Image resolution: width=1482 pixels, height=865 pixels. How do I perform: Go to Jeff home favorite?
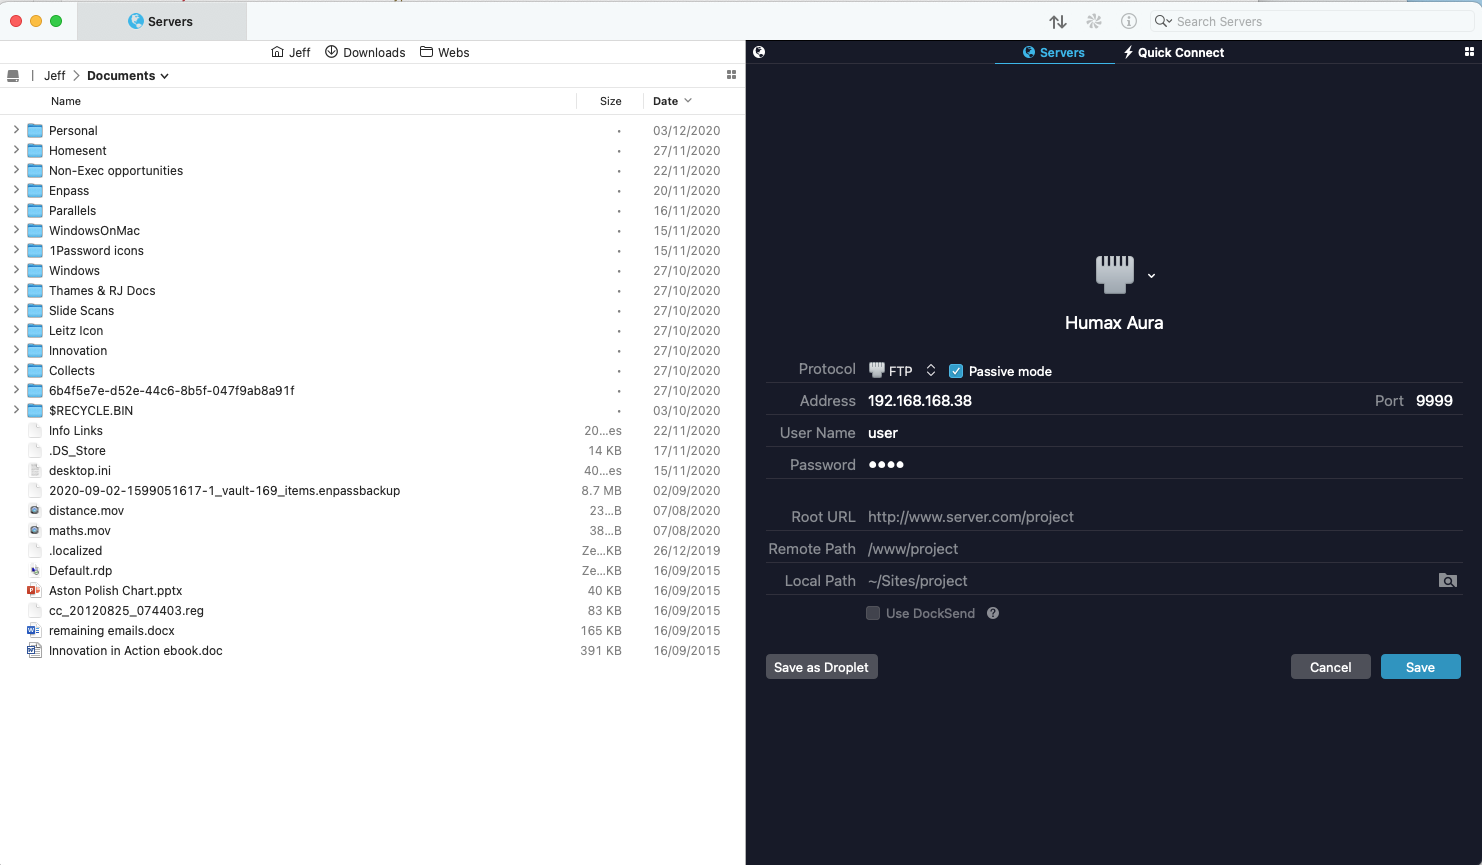(291, 52)
